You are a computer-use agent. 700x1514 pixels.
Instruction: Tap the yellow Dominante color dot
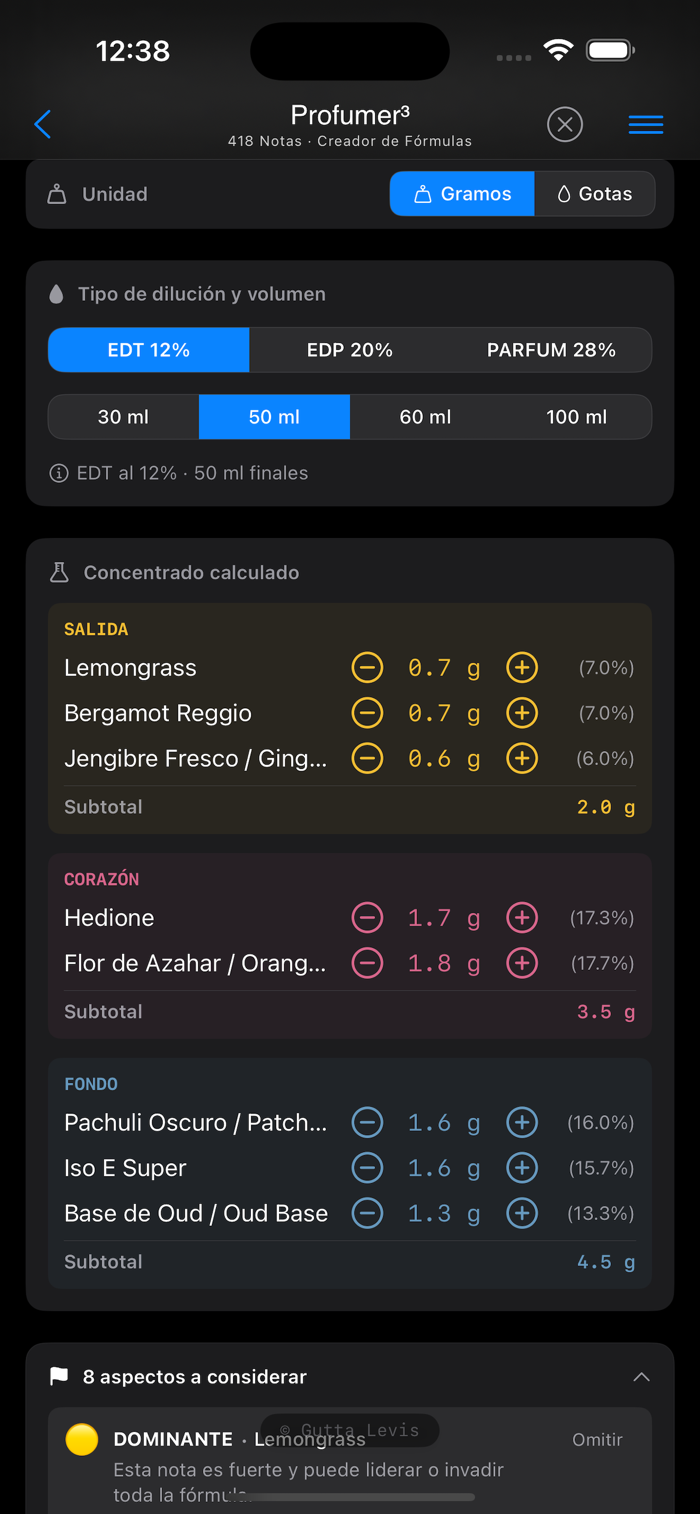click(x=82, y=1440)
